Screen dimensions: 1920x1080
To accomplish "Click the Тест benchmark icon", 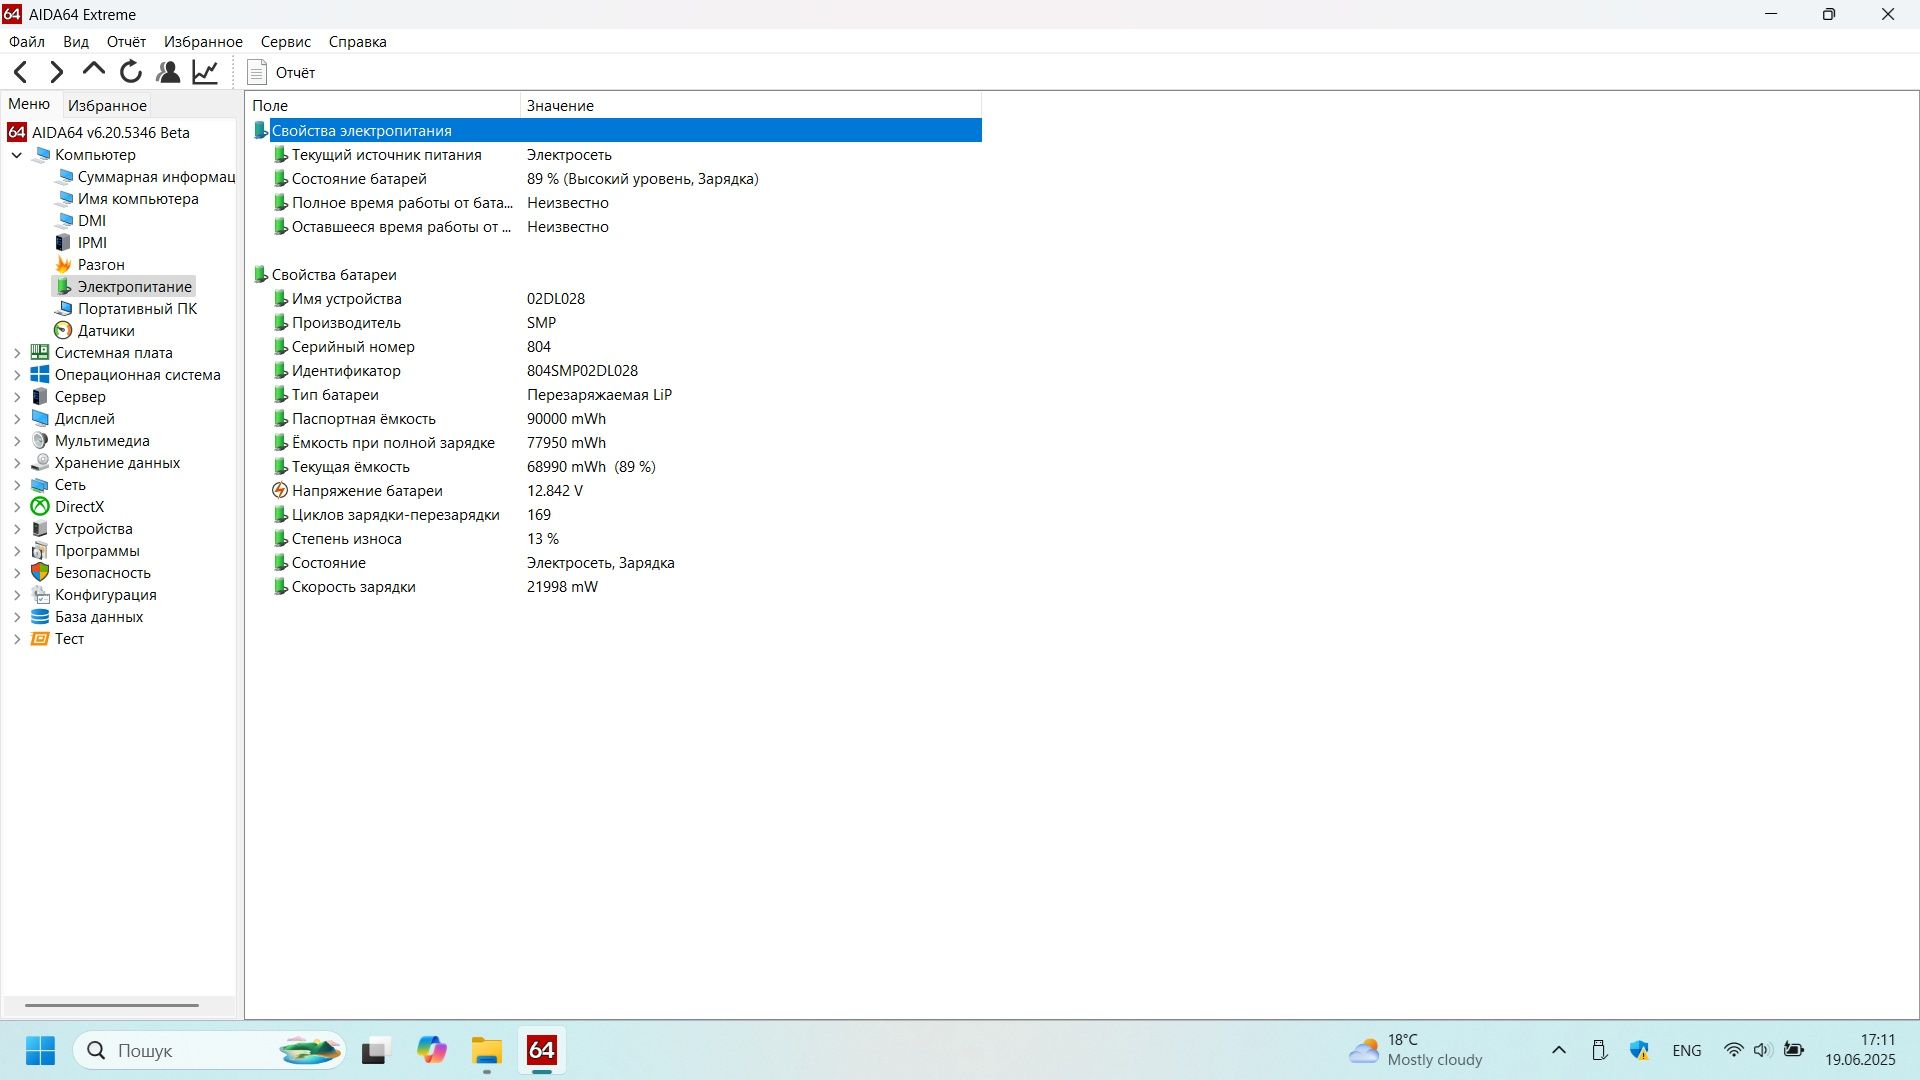I will pyautogui.click(x=40, y=639).
